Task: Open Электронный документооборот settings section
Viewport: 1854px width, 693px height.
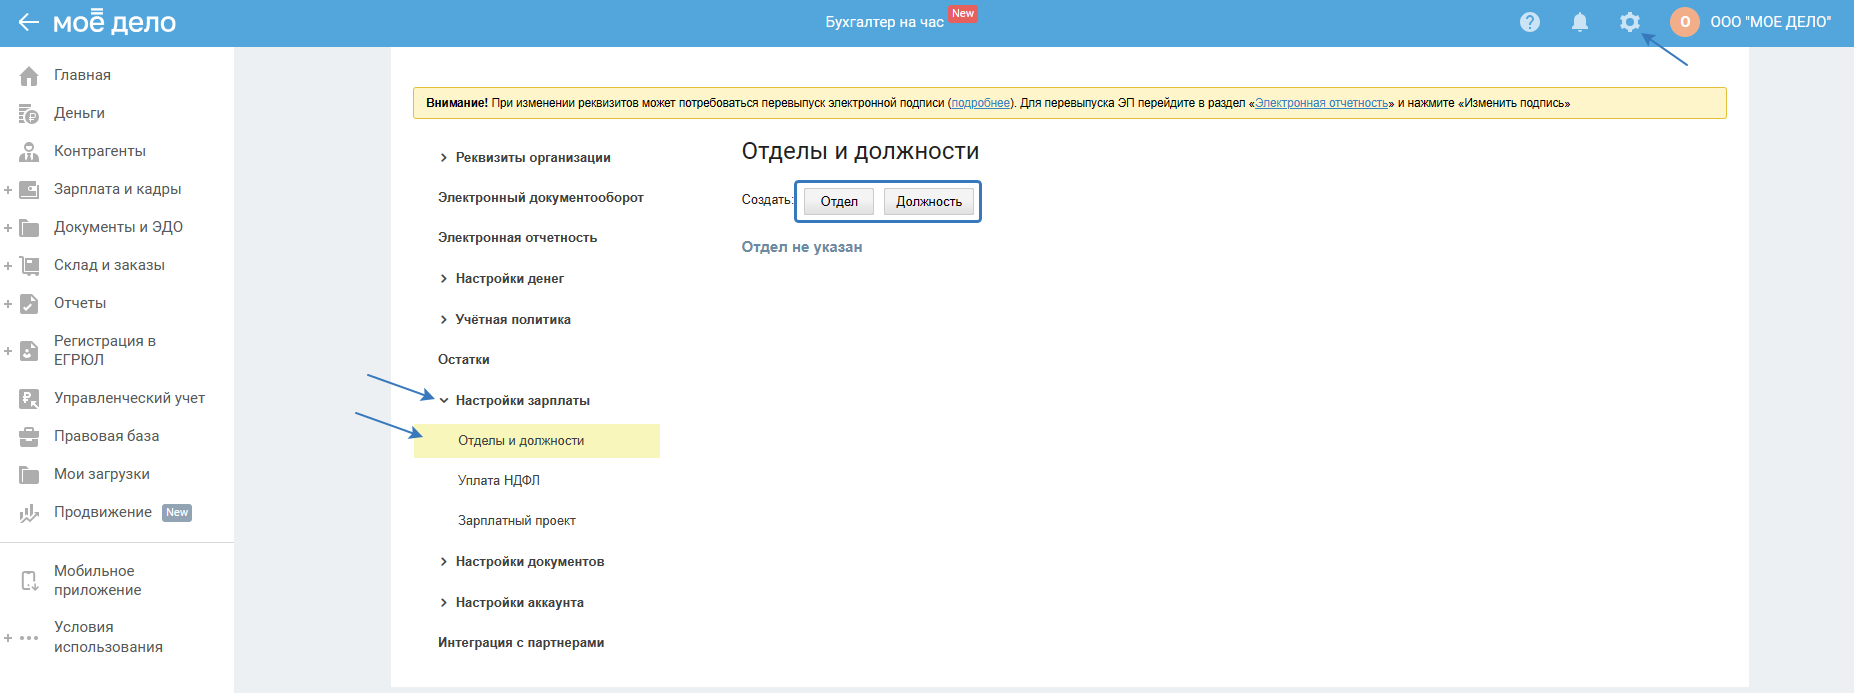Action: pyautogui.click(x=541, y=198)
